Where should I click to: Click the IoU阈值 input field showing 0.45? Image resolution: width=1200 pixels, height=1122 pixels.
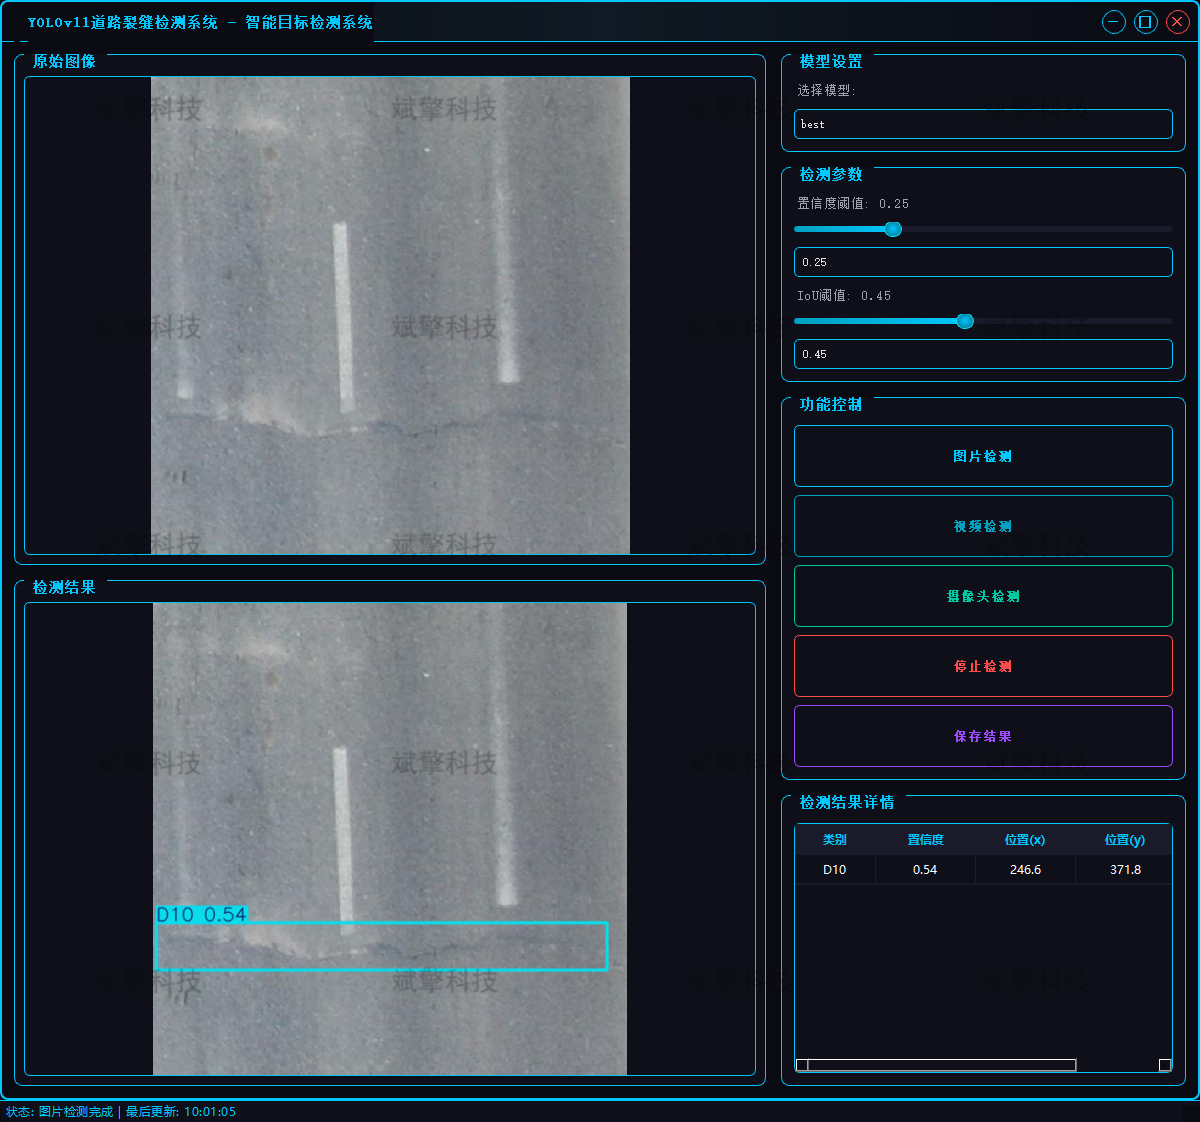coord(983,354)
